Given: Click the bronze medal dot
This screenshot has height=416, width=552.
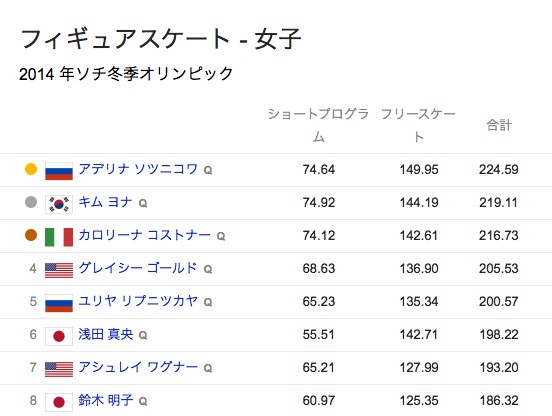Looking at the screenshot, I should click(x=31, y=235).
